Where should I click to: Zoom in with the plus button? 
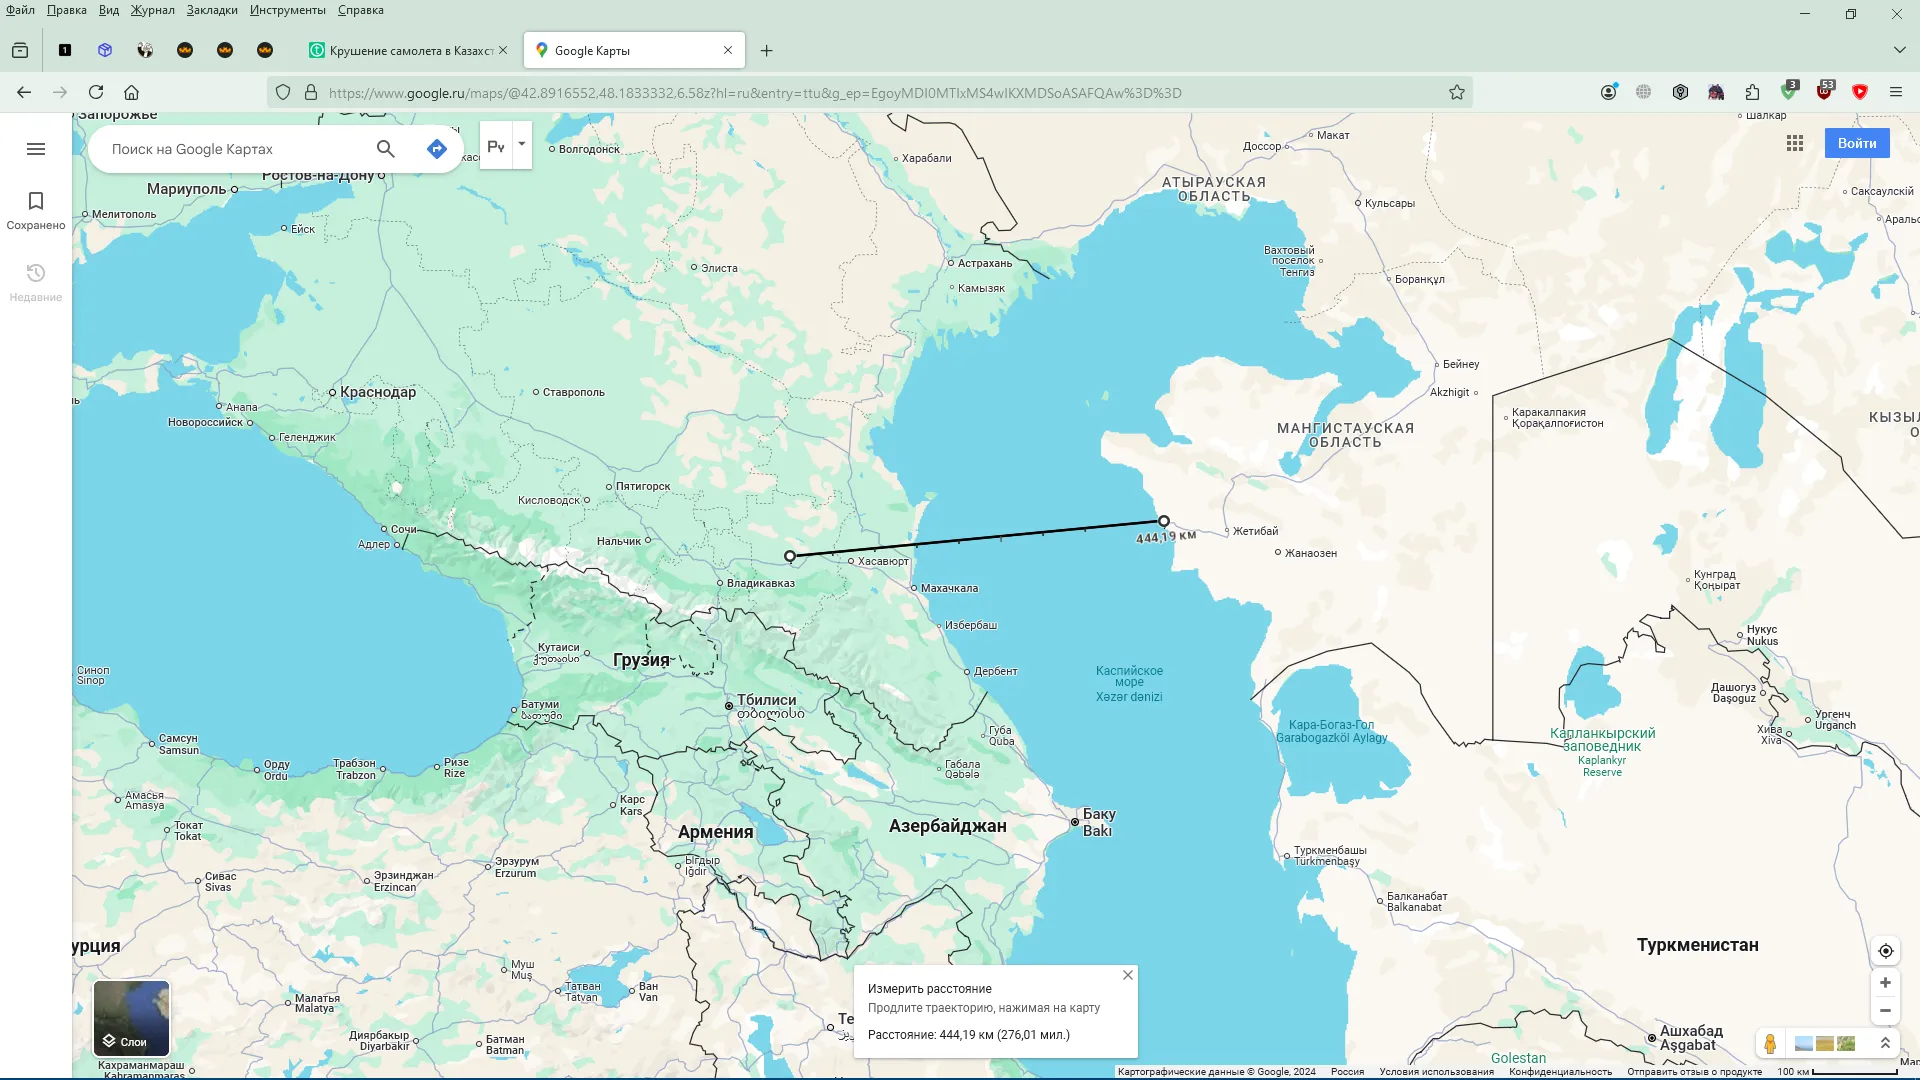pyautogui.click(x=1885, y=983)
